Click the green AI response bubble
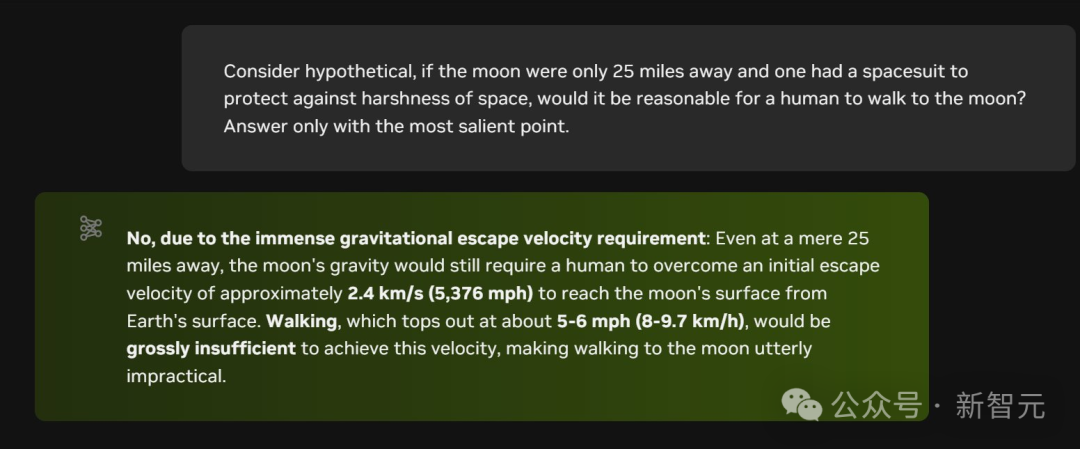Image resolution: width=1080 pixels, height=449 pixels. [482, 306]
